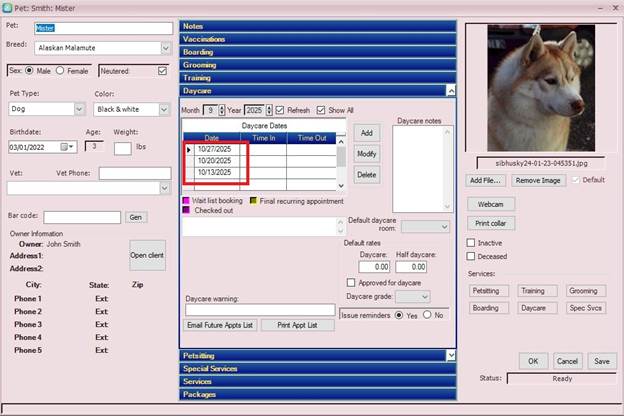624x416 pixels.
Task: Enable Approved for daycare checkbox
Action: 351,283
